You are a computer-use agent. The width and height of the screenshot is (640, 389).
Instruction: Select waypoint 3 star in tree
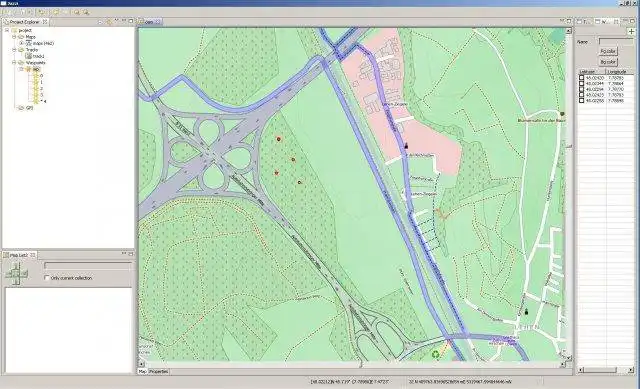coord(36,95)
